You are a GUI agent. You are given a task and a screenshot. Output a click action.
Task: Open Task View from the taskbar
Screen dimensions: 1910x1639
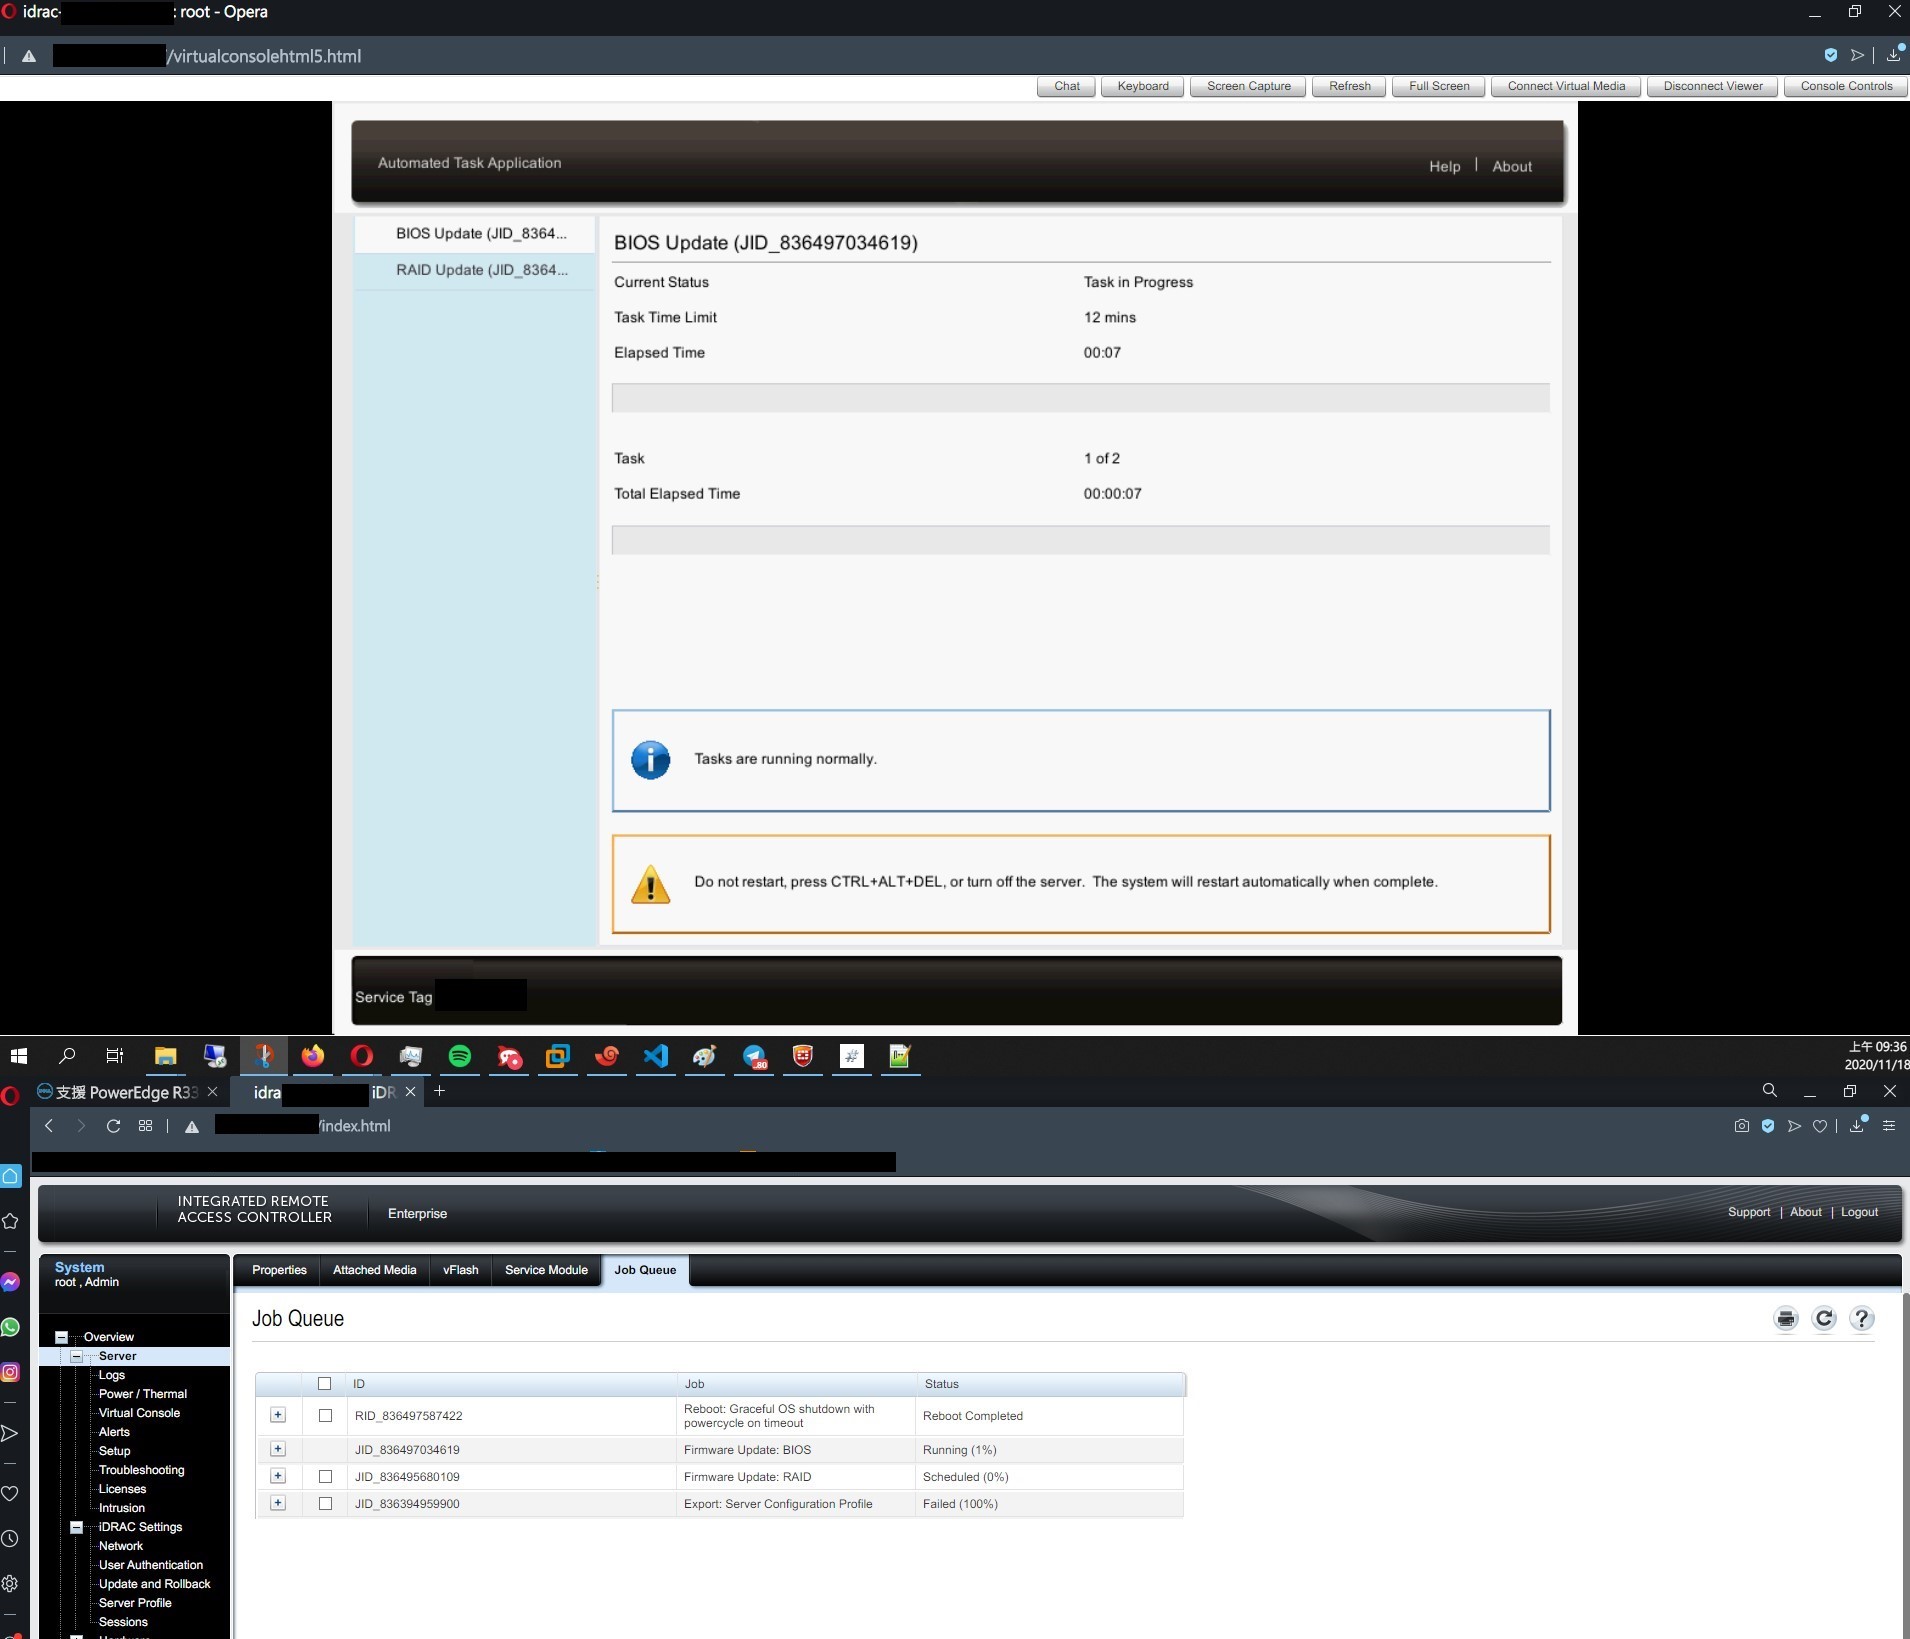coord(115,1056)
